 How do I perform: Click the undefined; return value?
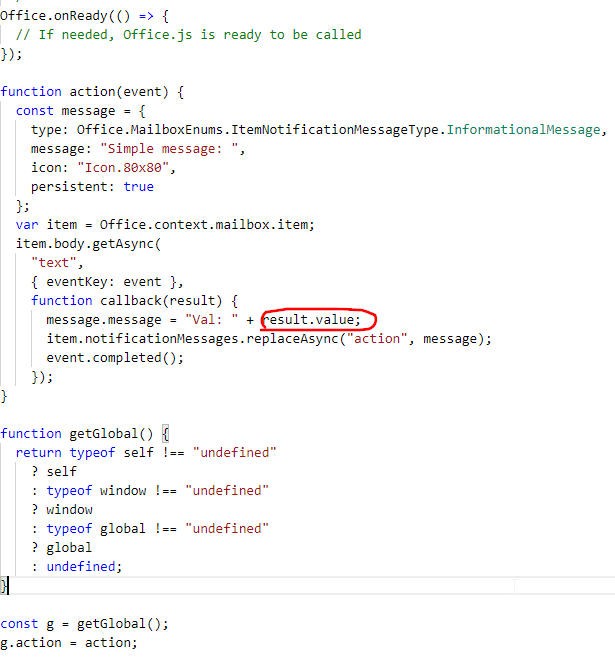click(84, 567)
